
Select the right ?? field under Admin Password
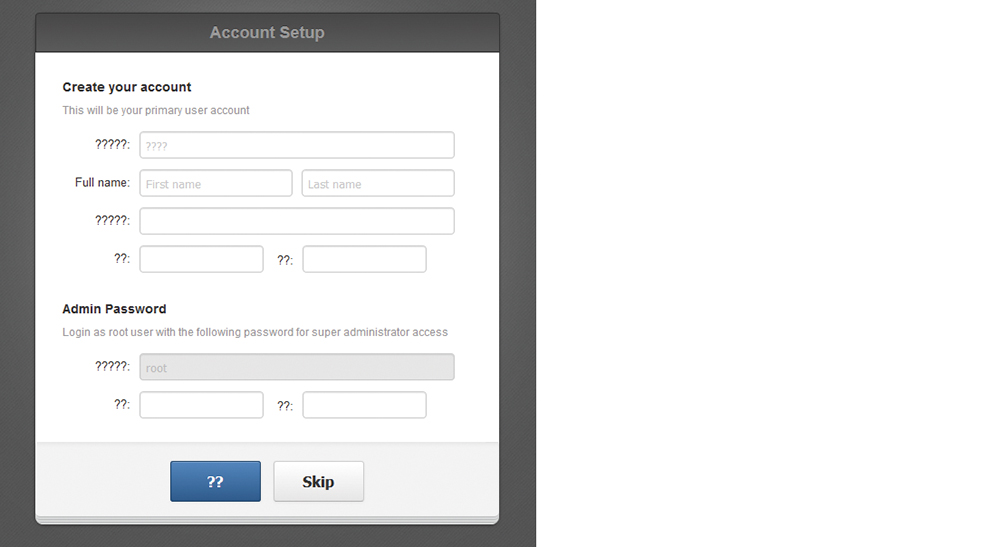pos(364,405)
